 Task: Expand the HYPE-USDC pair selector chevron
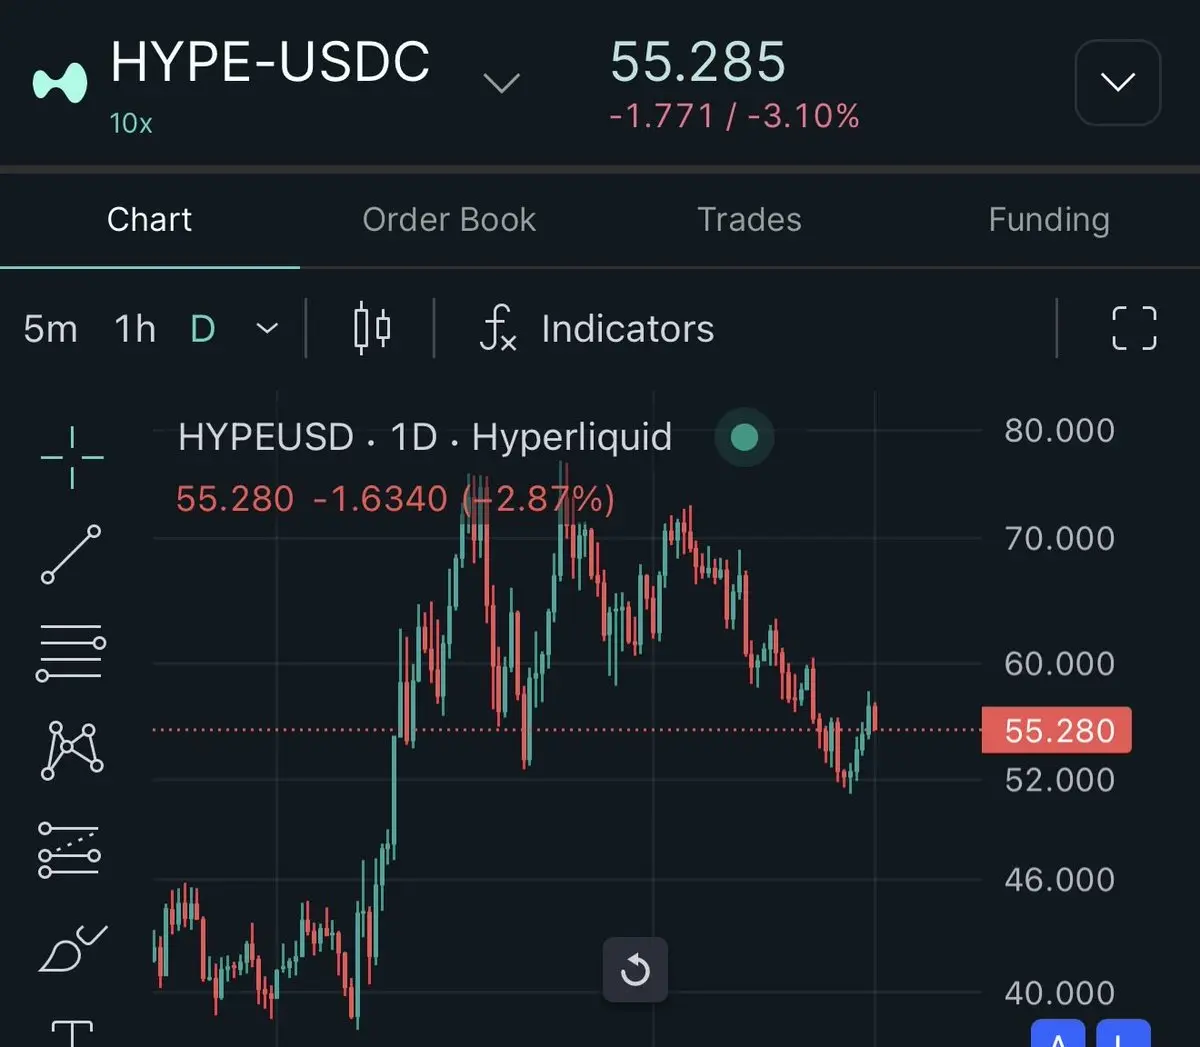point(501,82)
